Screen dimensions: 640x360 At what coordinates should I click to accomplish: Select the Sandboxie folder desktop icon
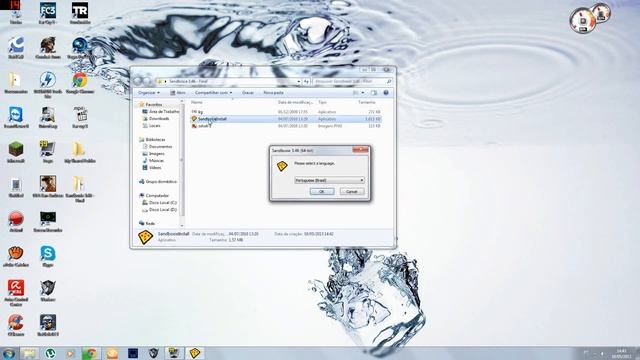pyautogui.click(x=80, y=189)
